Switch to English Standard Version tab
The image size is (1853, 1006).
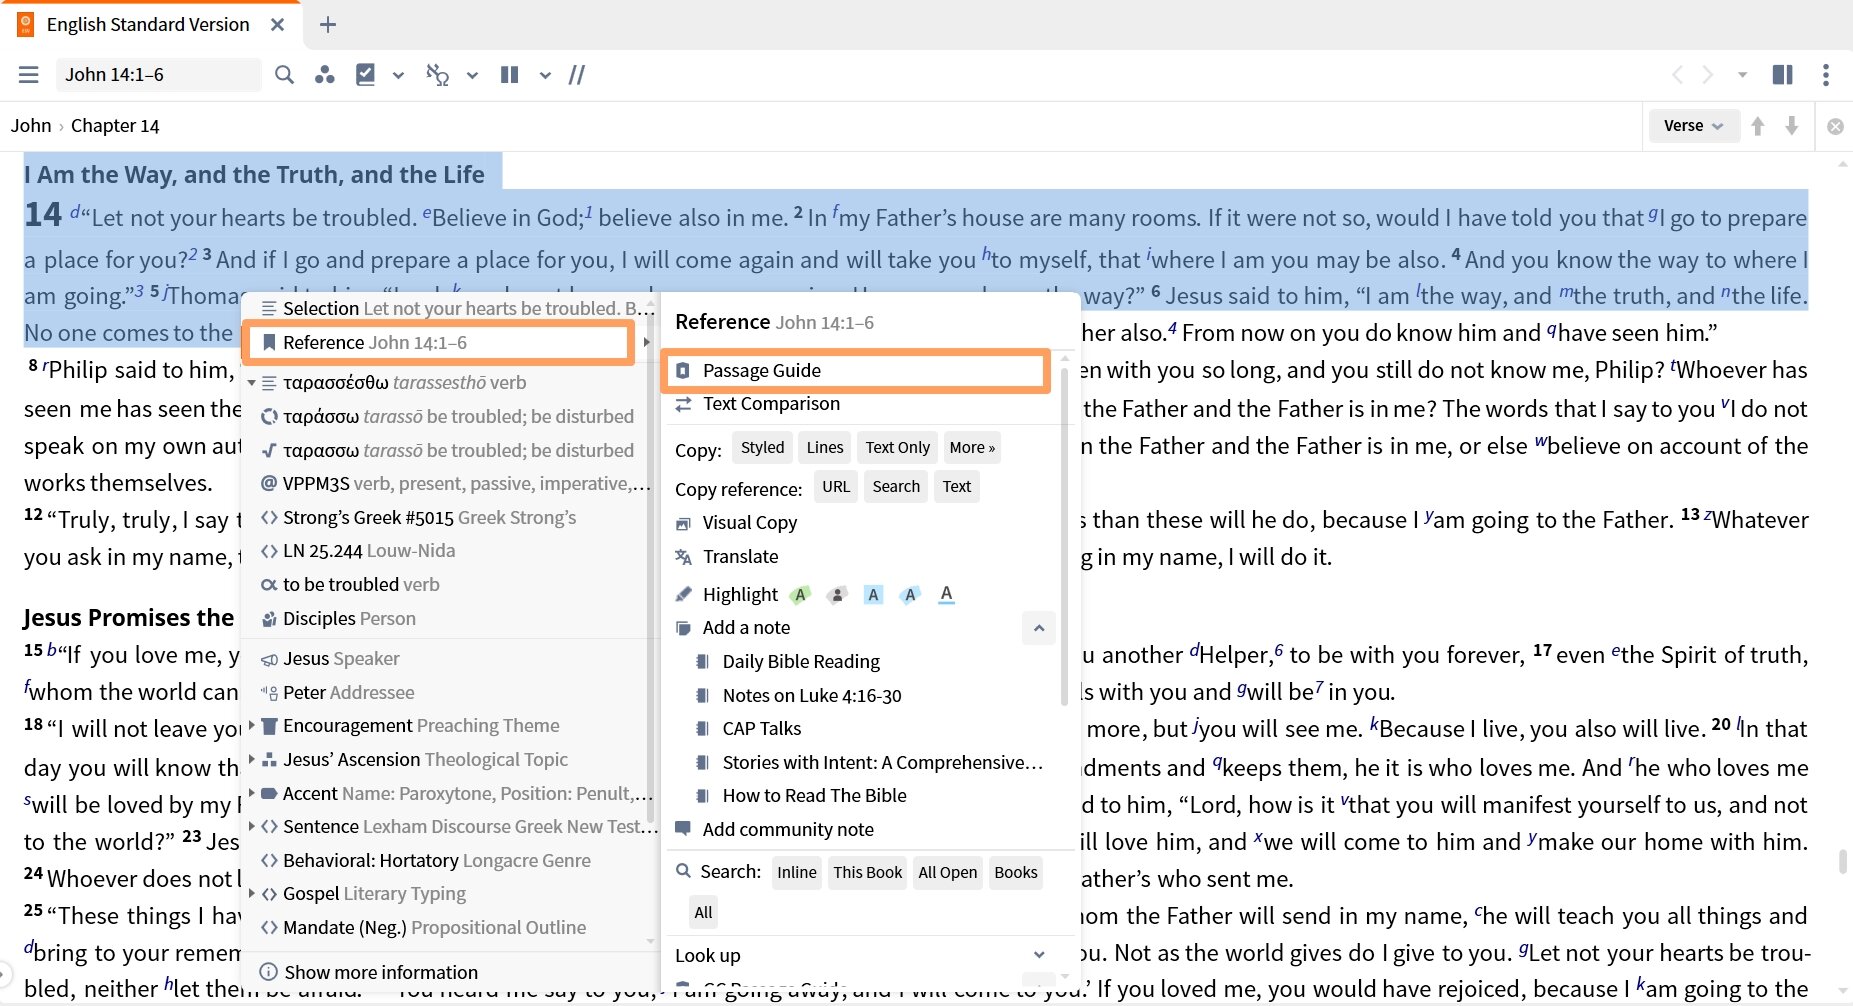coord(148,25)
